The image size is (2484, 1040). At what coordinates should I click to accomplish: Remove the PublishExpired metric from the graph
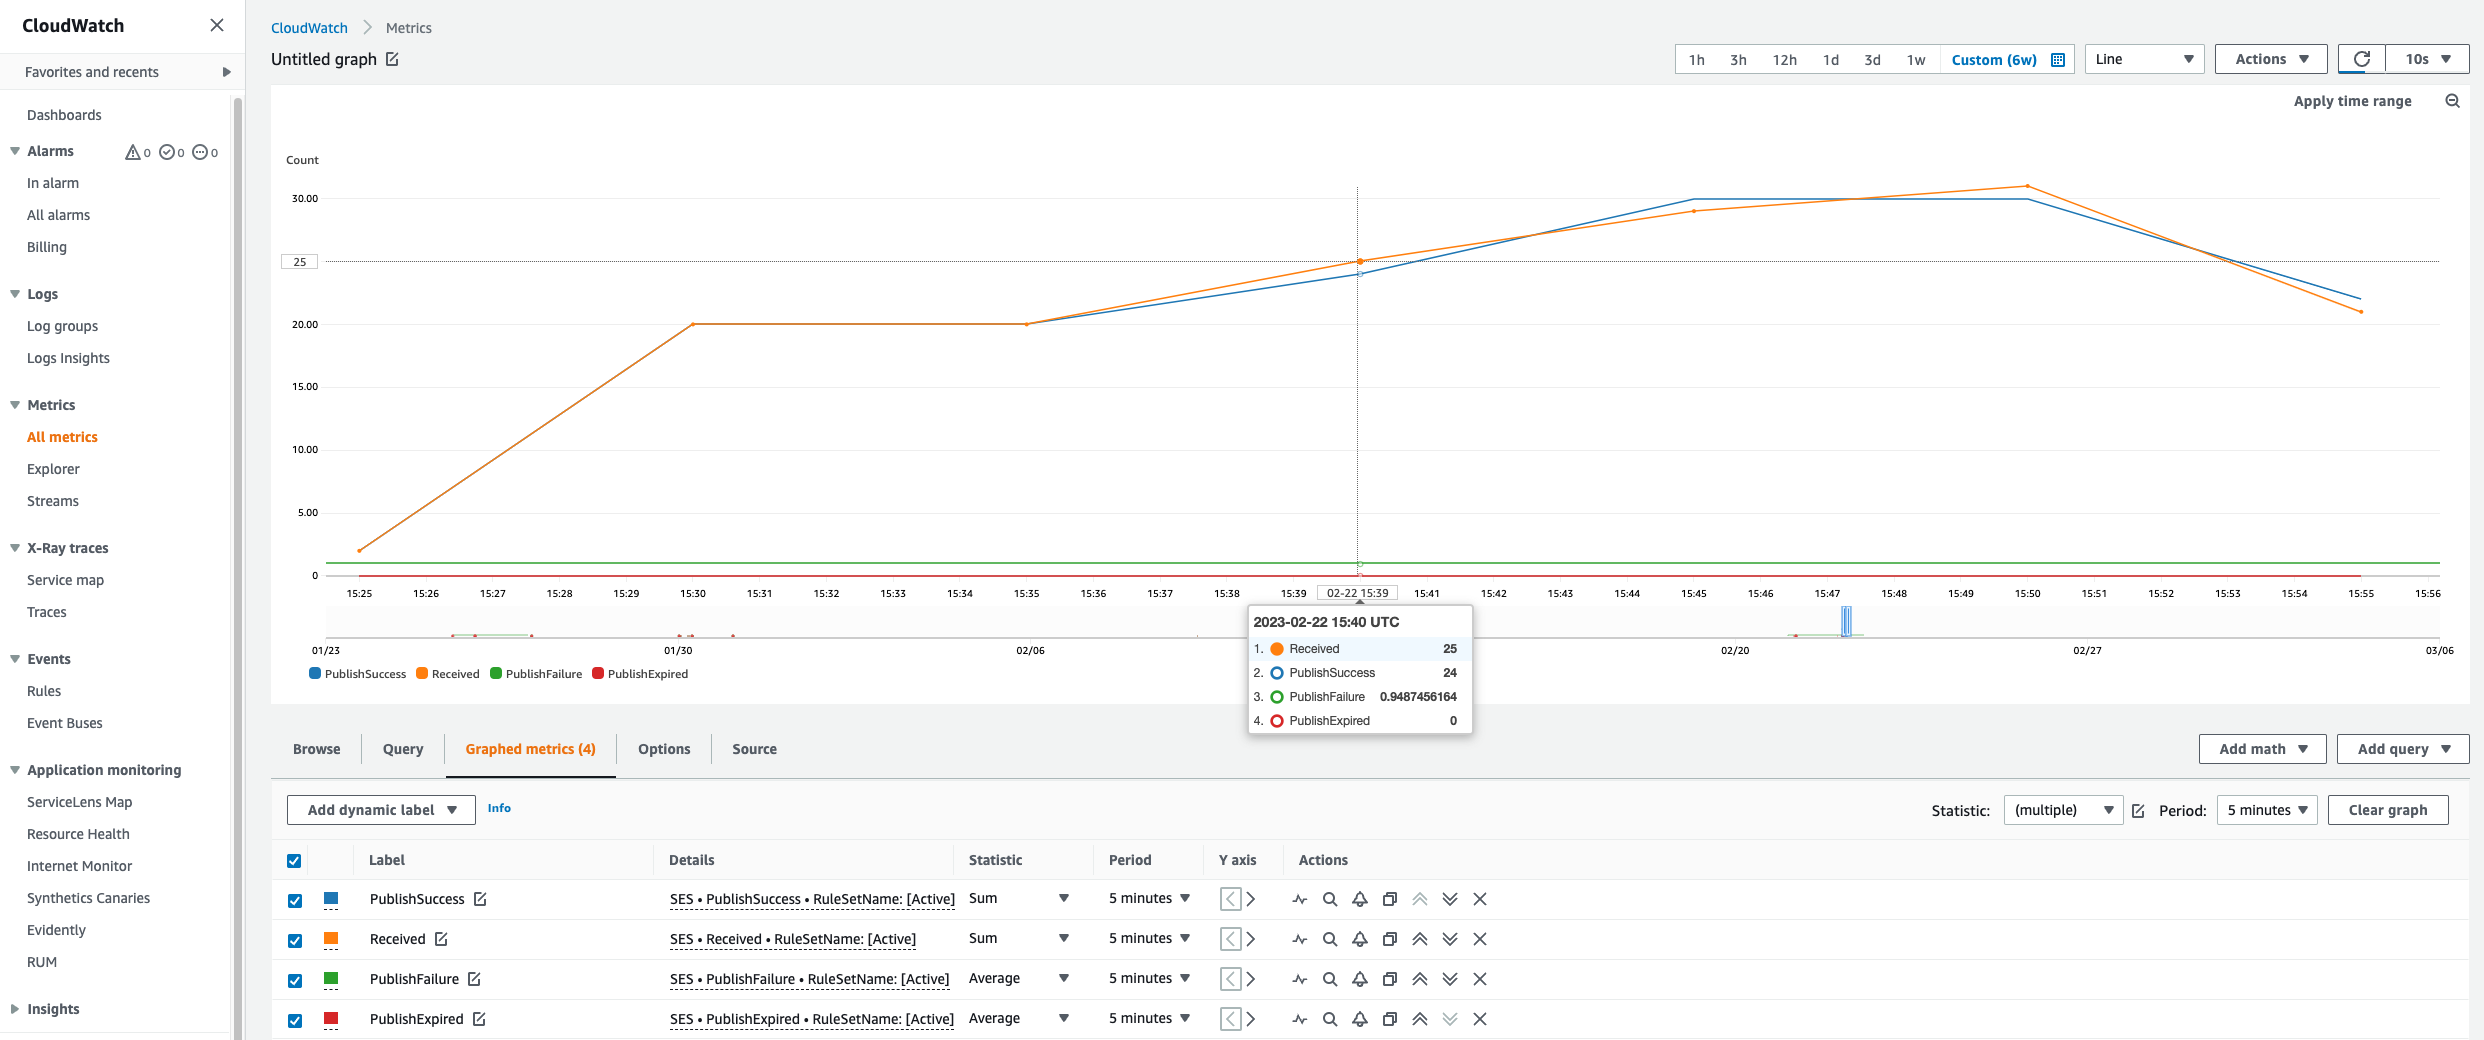(1480, 1019)
